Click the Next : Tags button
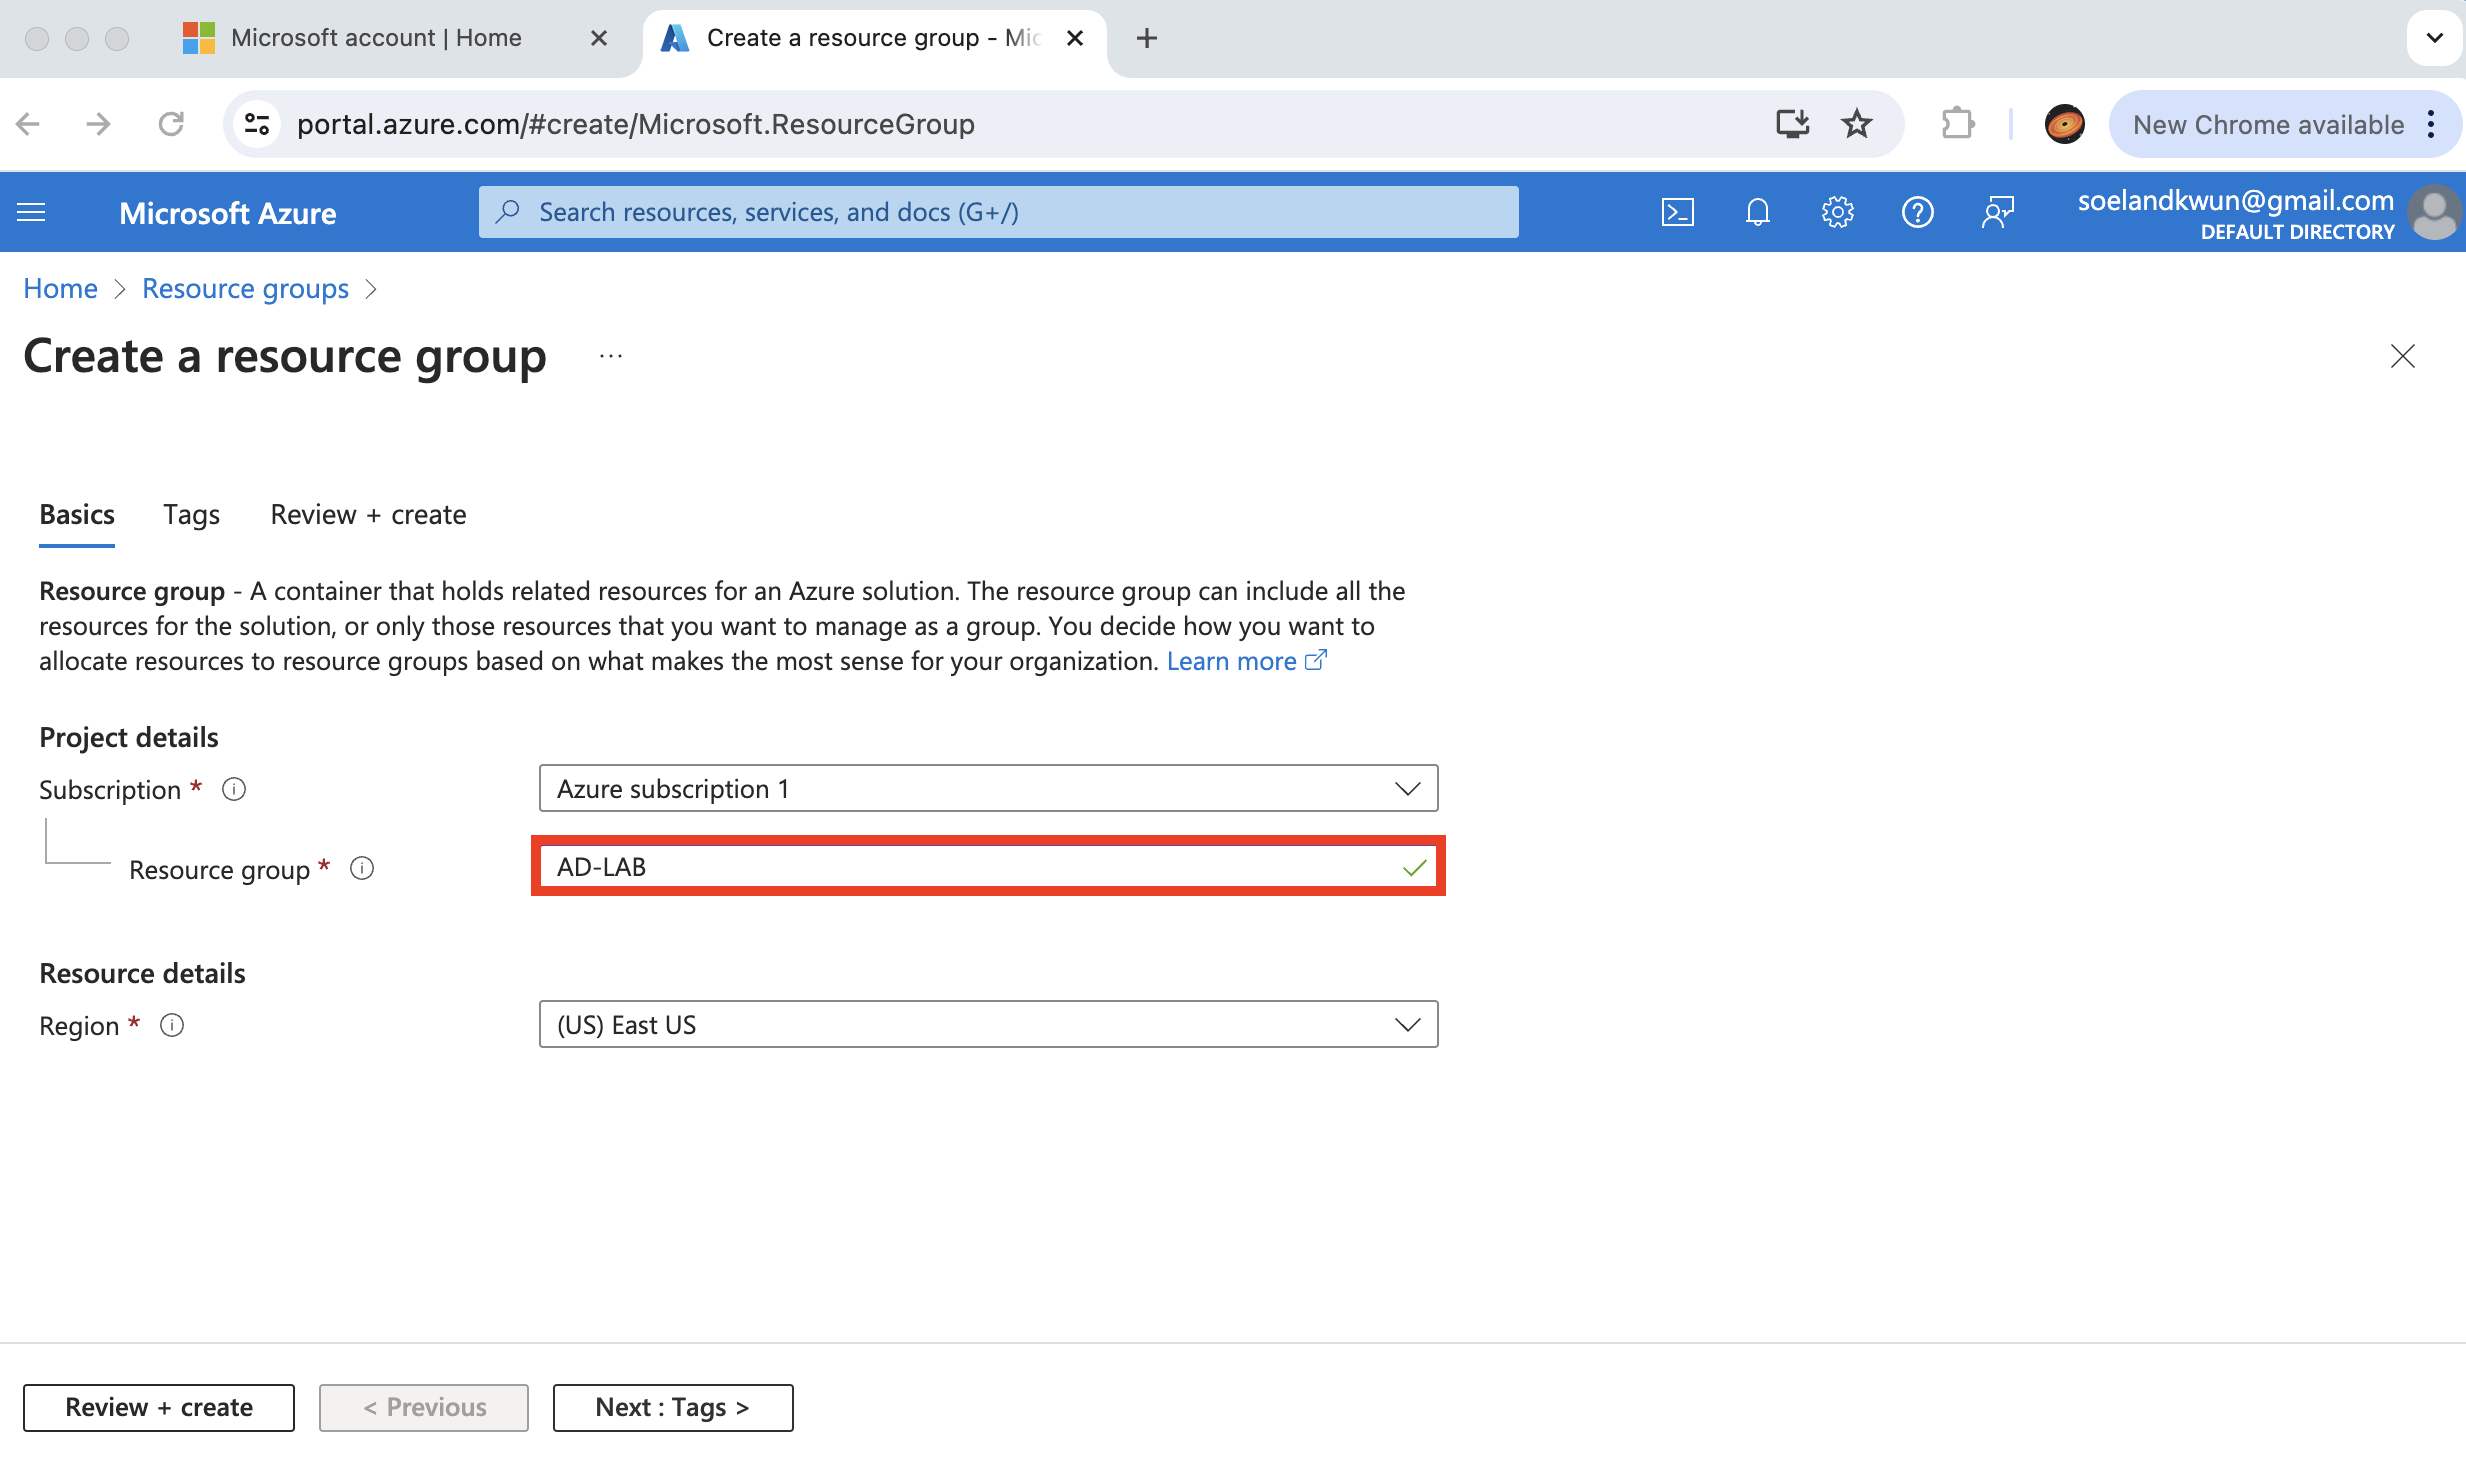The width and height of the screenshot is (2466, 1462). click(x=672, y=1407)
